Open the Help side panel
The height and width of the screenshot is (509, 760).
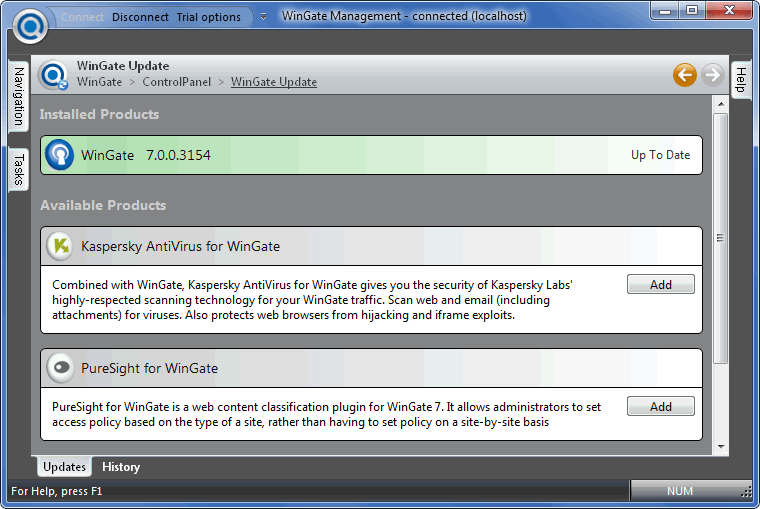741,80
